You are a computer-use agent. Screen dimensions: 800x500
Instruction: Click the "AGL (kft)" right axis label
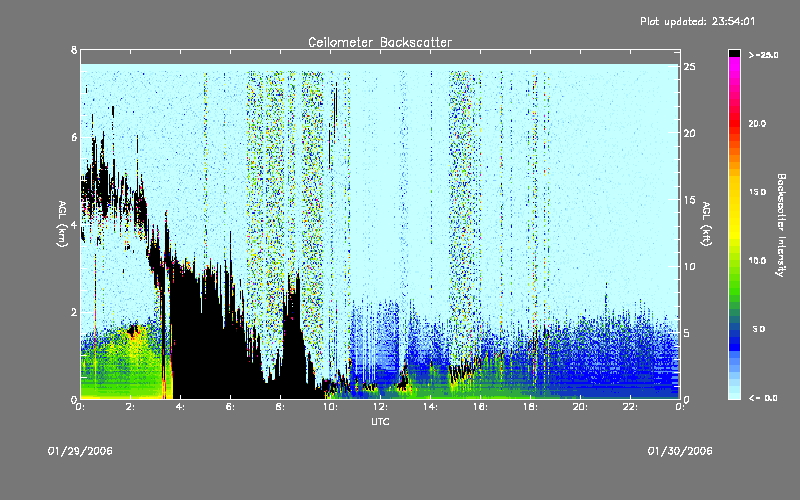click(x=706, y=223)
